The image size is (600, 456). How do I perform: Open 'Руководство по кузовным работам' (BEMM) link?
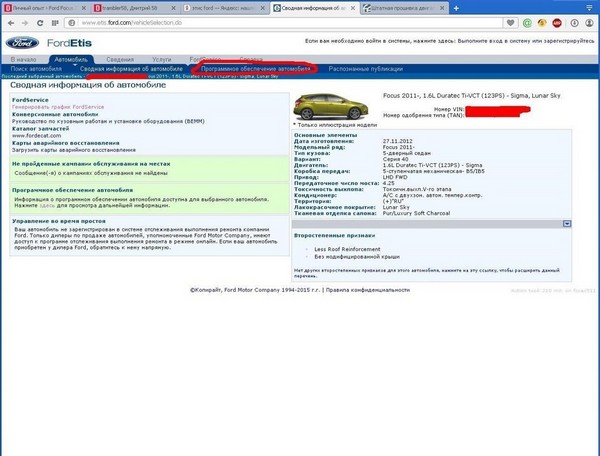pos(108,121)
